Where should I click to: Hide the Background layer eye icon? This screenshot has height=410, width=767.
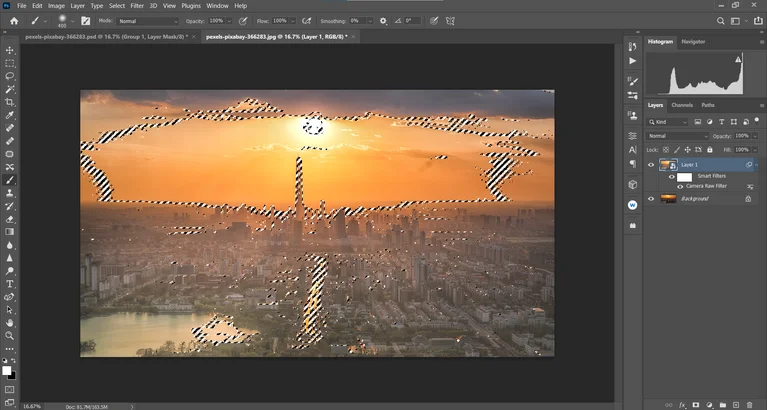click(x=651, y=199)
